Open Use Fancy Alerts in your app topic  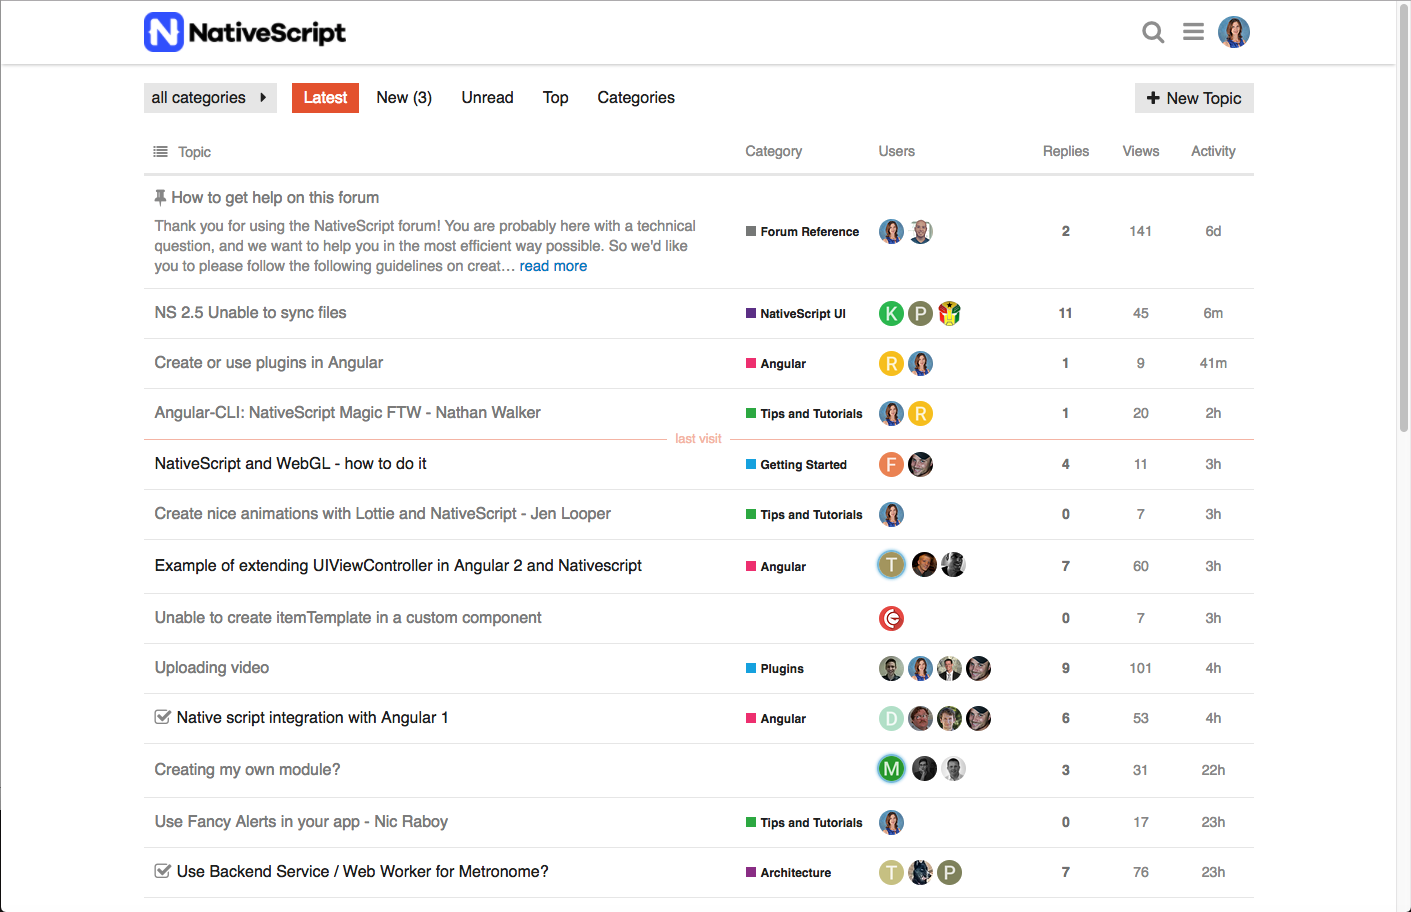301,822
